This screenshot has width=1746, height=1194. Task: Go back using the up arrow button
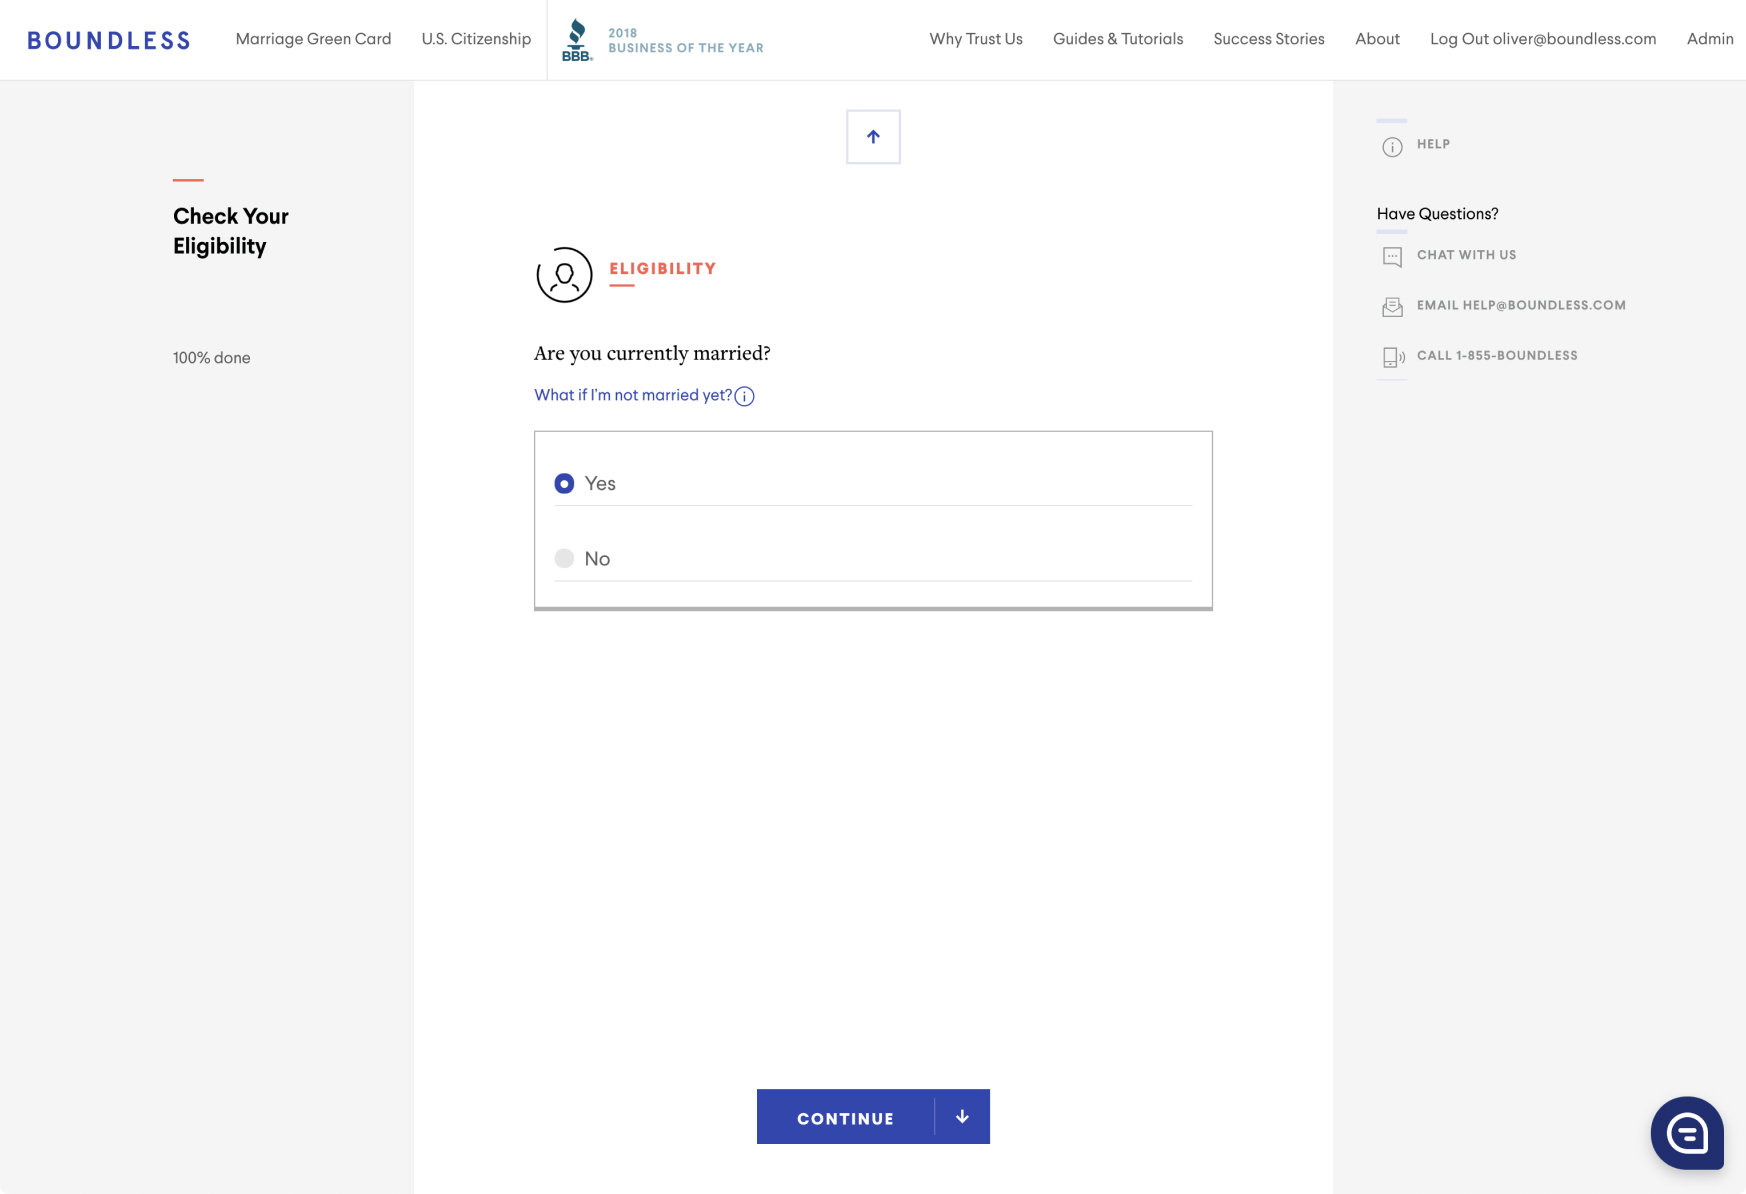point(873,137)
